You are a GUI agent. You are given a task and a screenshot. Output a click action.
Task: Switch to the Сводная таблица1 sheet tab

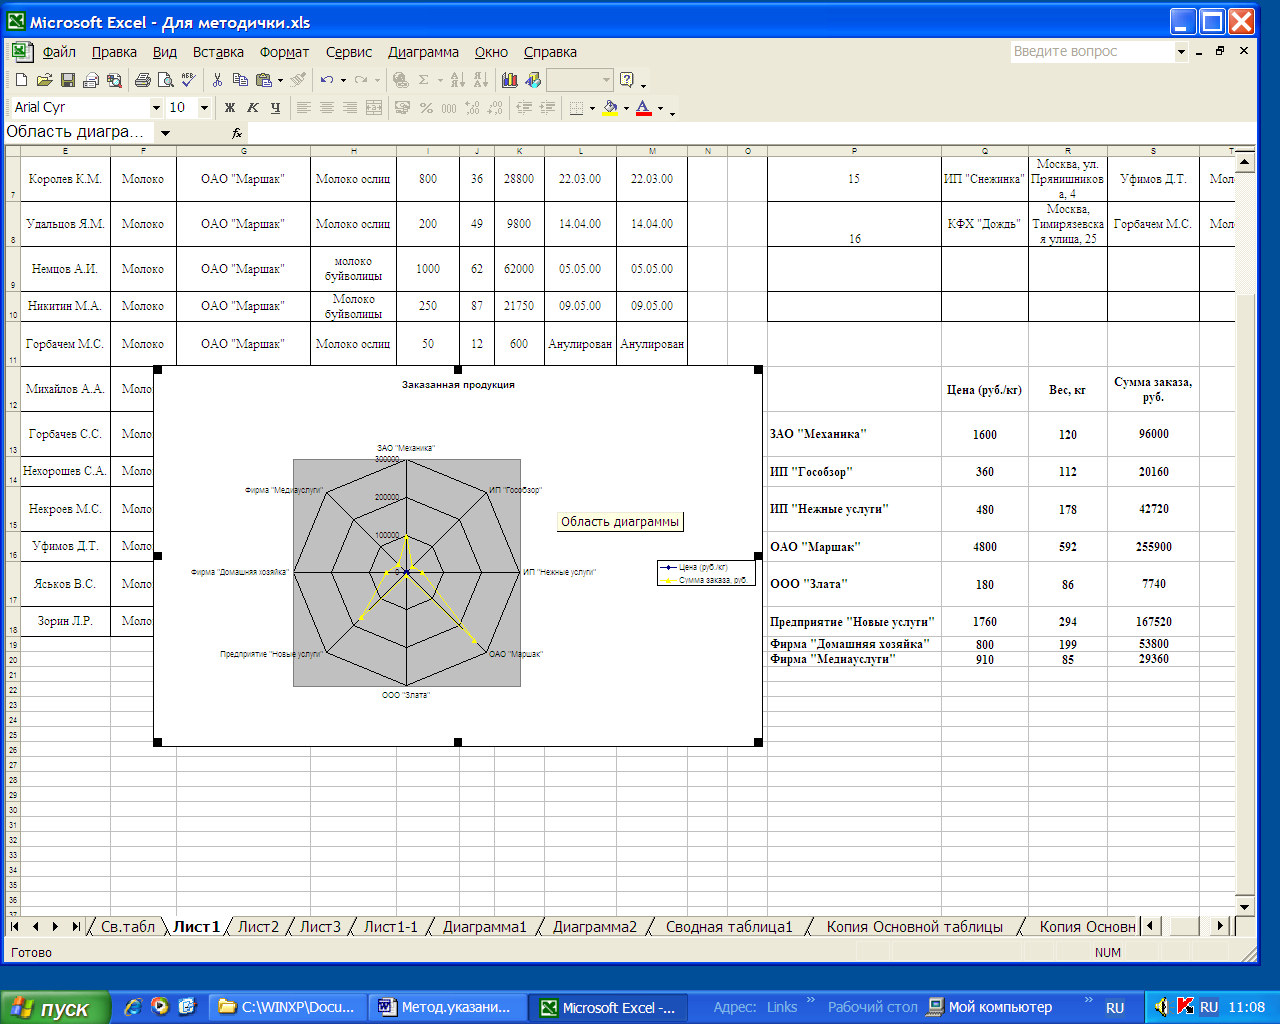(x=729, y=926)
